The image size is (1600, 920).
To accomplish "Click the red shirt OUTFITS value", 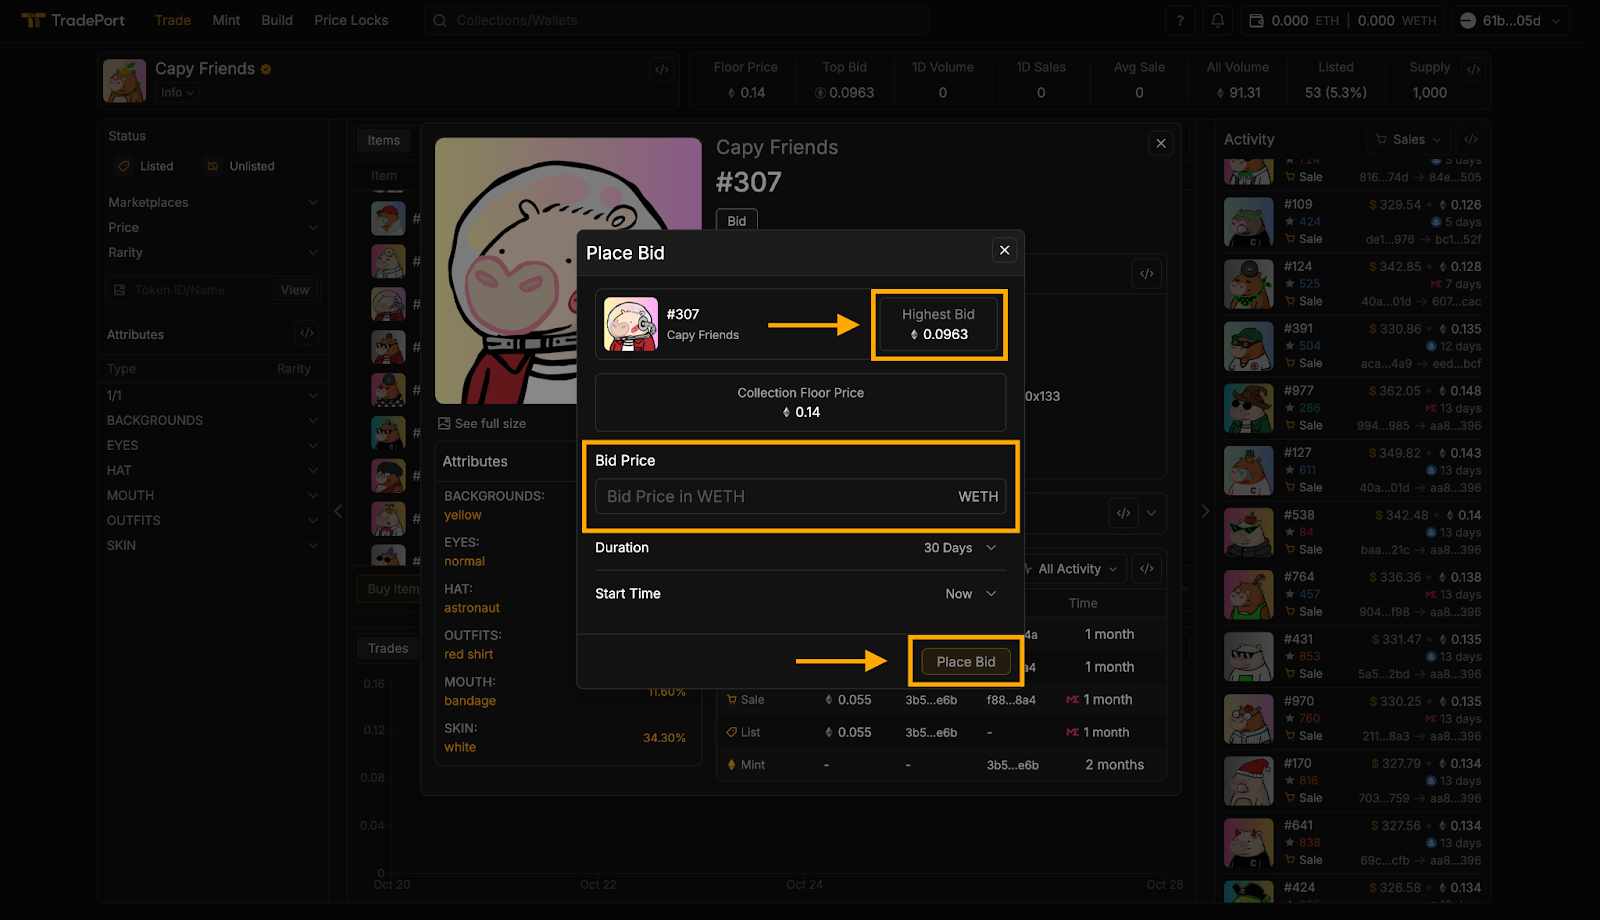I will [x=469, y=654].
